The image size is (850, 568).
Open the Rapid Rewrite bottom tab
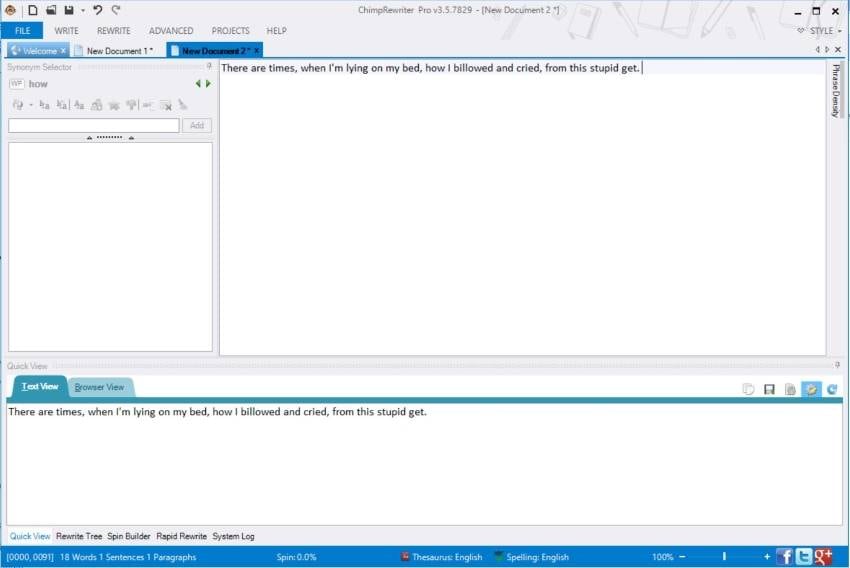tap(182, 536)
